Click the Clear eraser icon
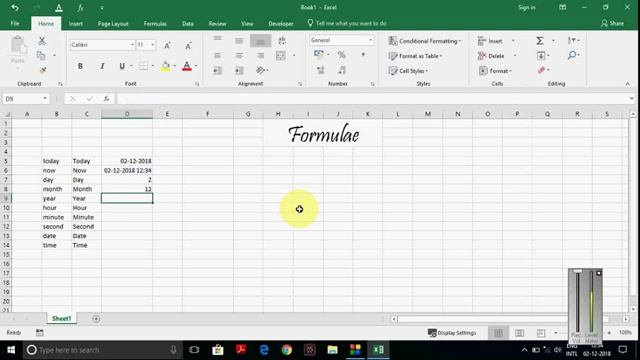640x360 pixels. click(541, 70)
